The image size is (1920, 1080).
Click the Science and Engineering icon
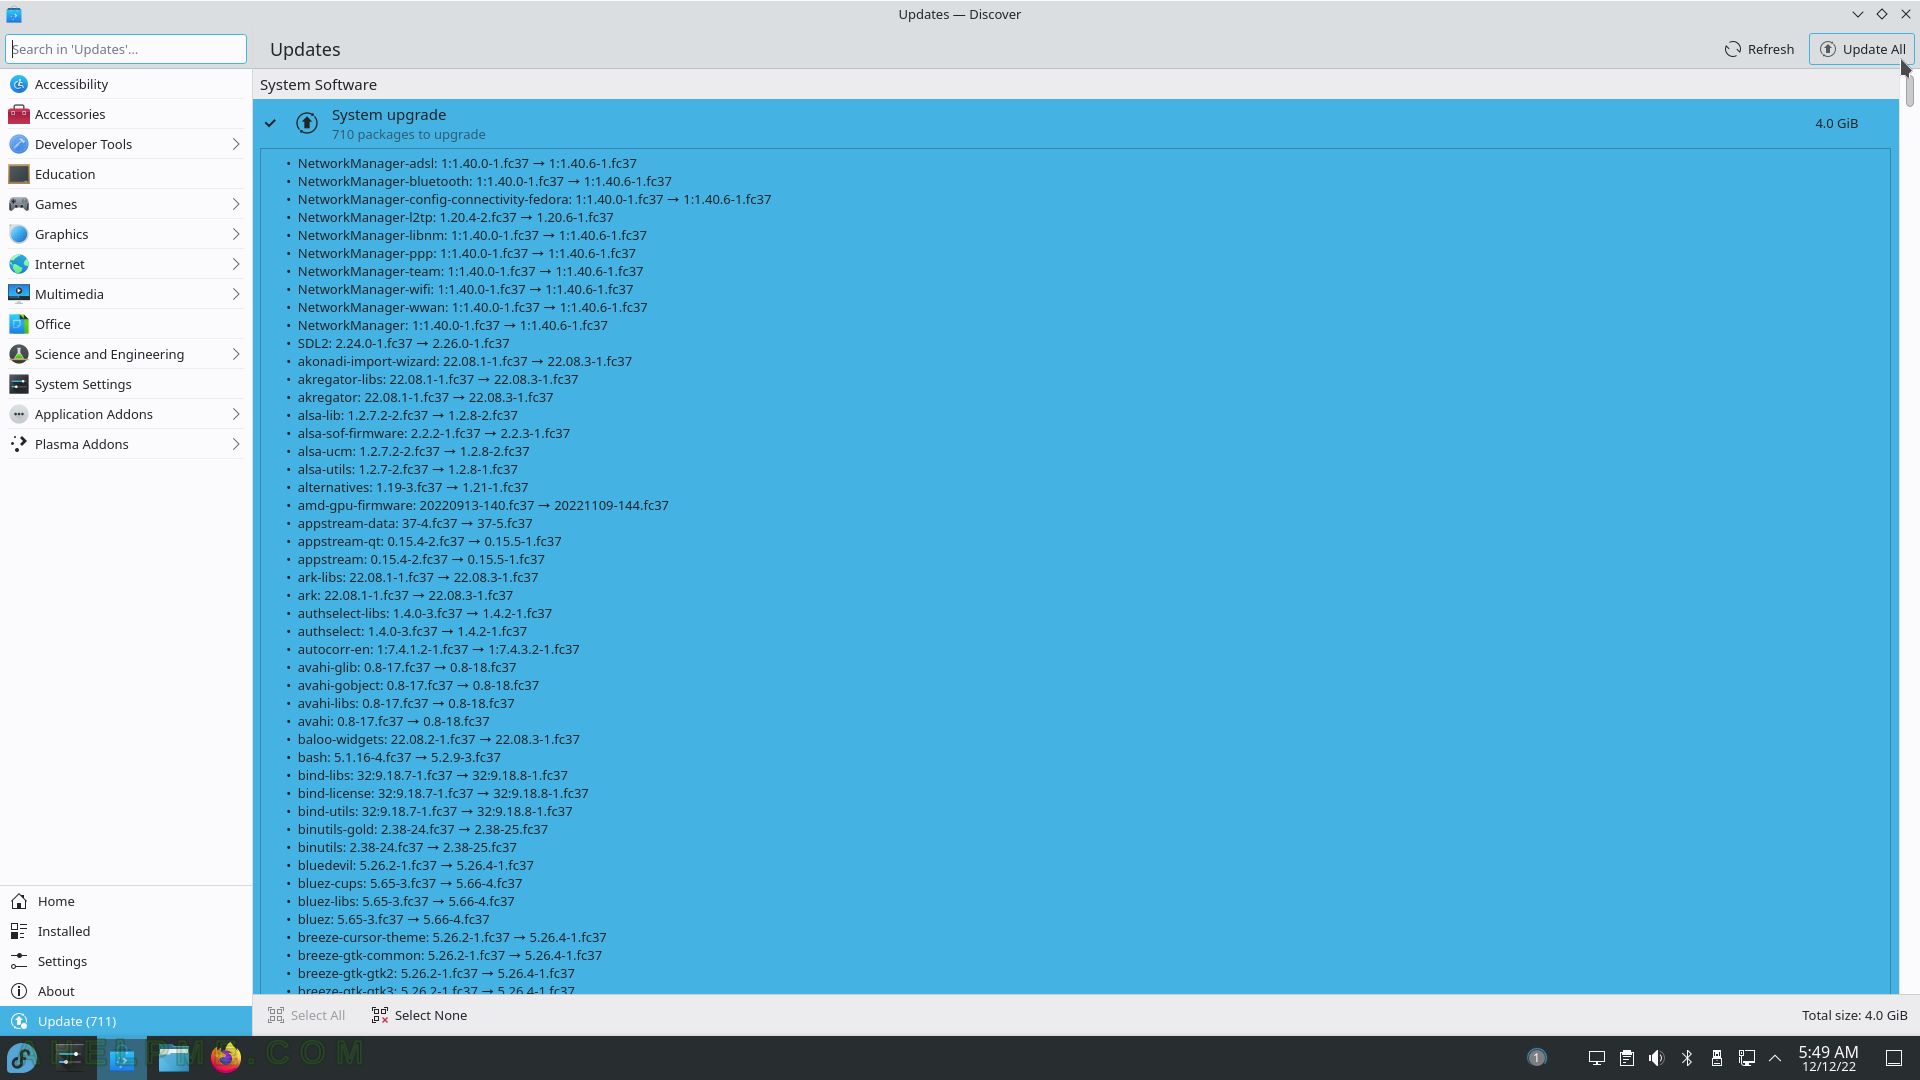point(18,354)
